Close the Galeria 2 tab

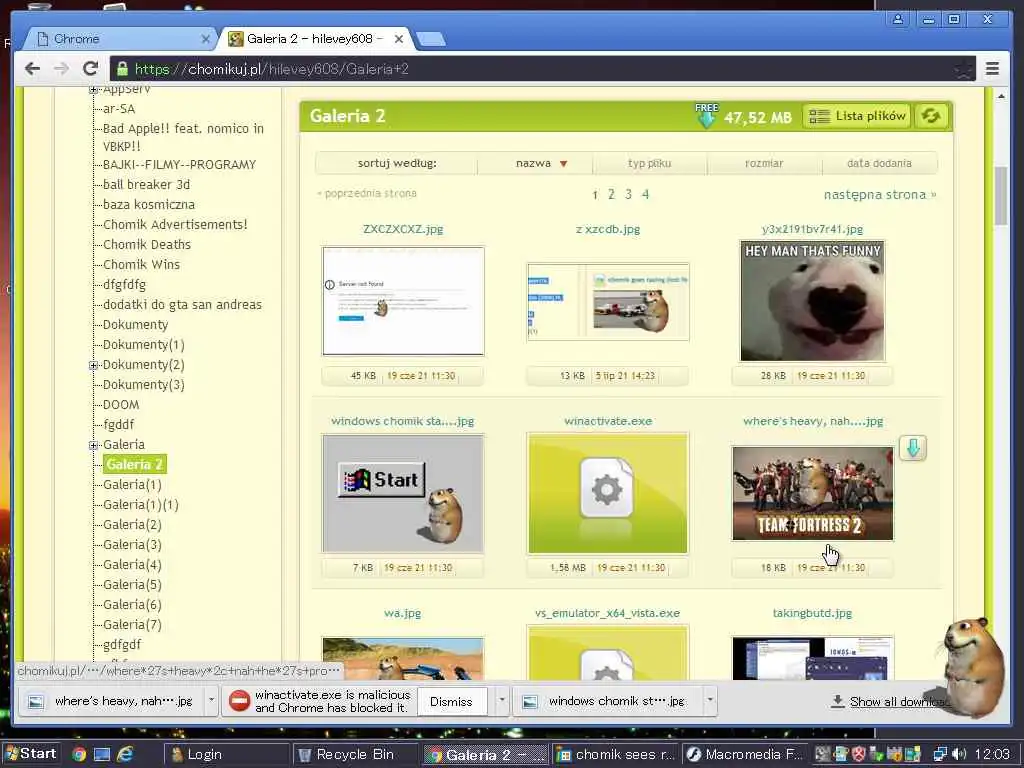pos(399,39)
